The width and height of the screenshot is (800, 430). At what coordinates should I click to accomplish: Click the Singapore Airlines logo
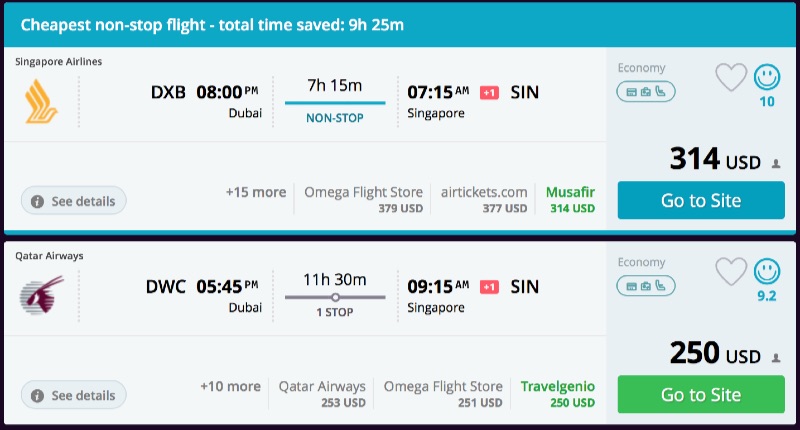pyautogui.click(x=42, y=102)
